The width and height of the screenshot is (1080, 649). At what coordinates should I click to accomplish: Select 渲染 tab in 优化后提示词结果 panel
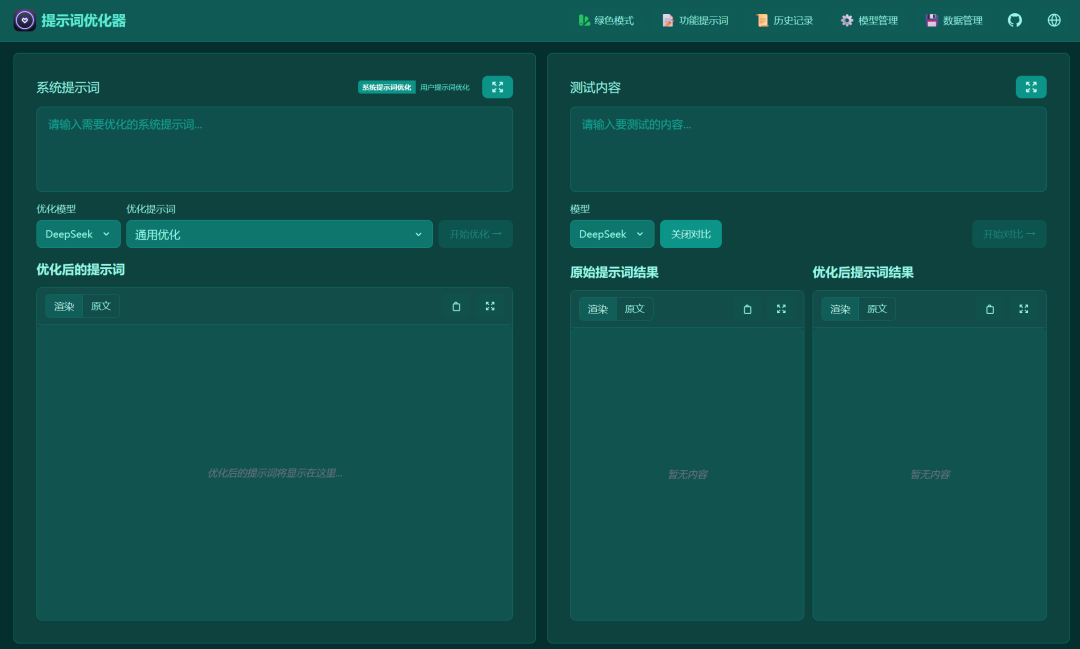point(840,309)
